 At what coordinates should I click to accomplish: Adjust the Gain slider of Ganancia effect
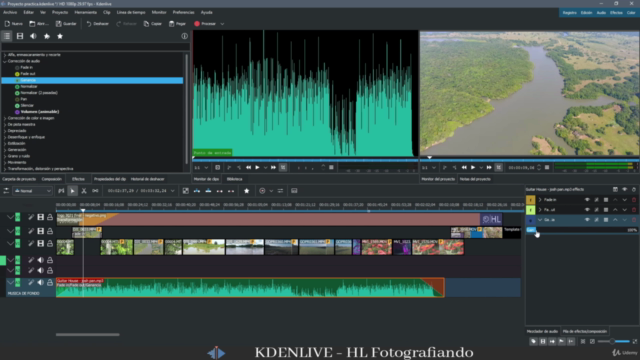tap(582, 230)
